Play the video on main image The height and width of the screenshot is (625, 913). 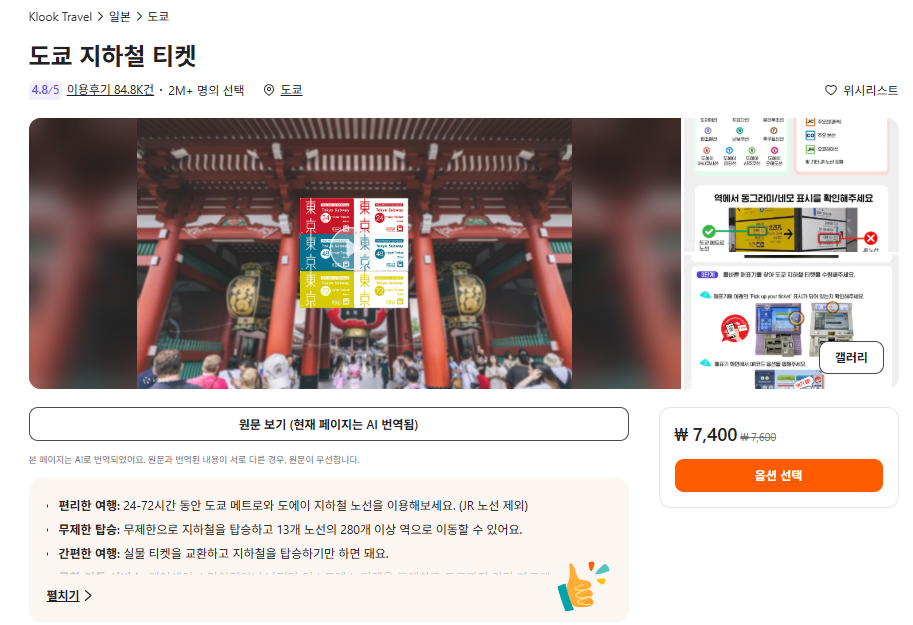click(x=354, y=249)
